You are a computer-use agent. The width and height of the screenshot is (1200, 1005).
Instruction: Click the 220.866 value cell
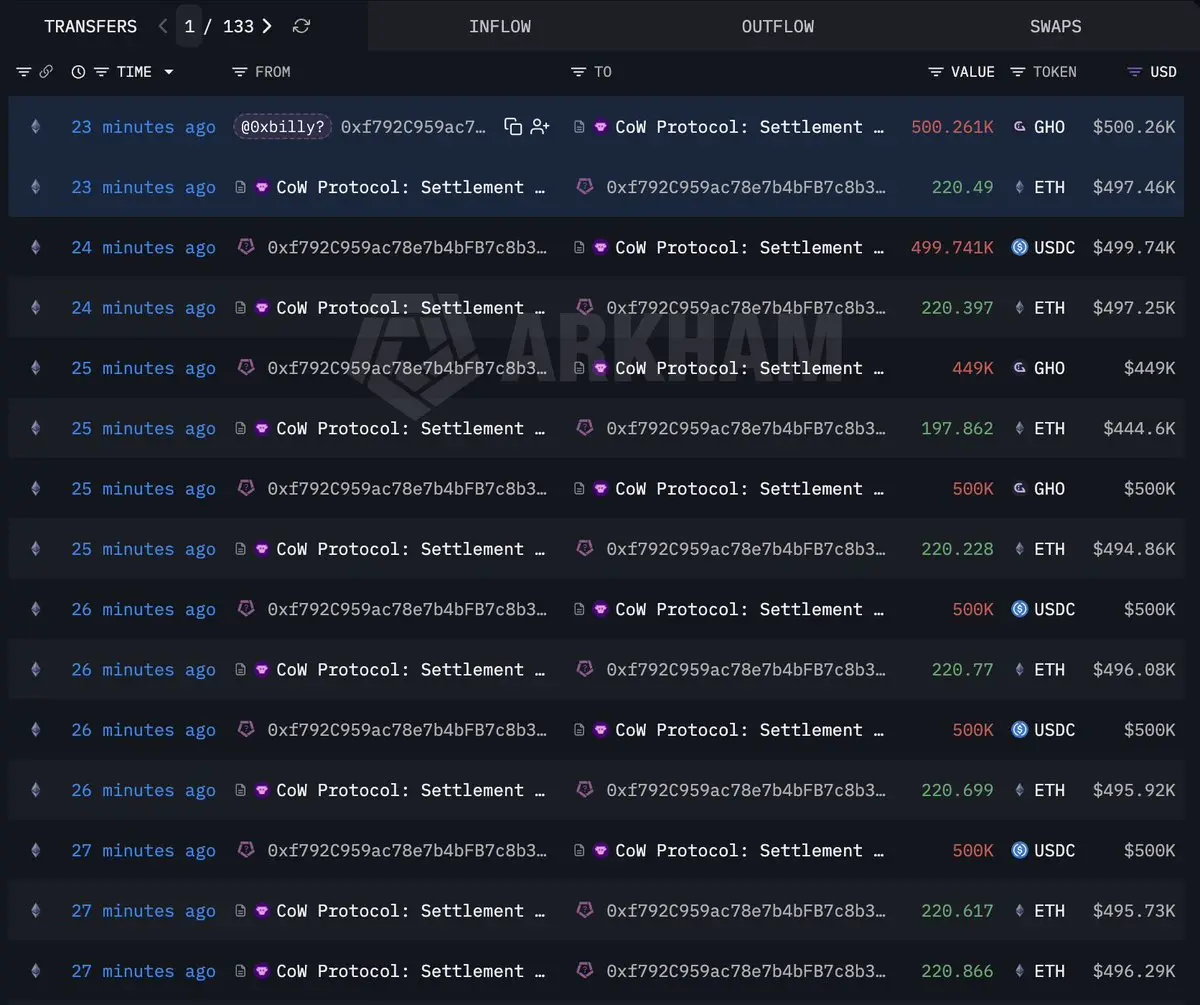click(958, 971)
